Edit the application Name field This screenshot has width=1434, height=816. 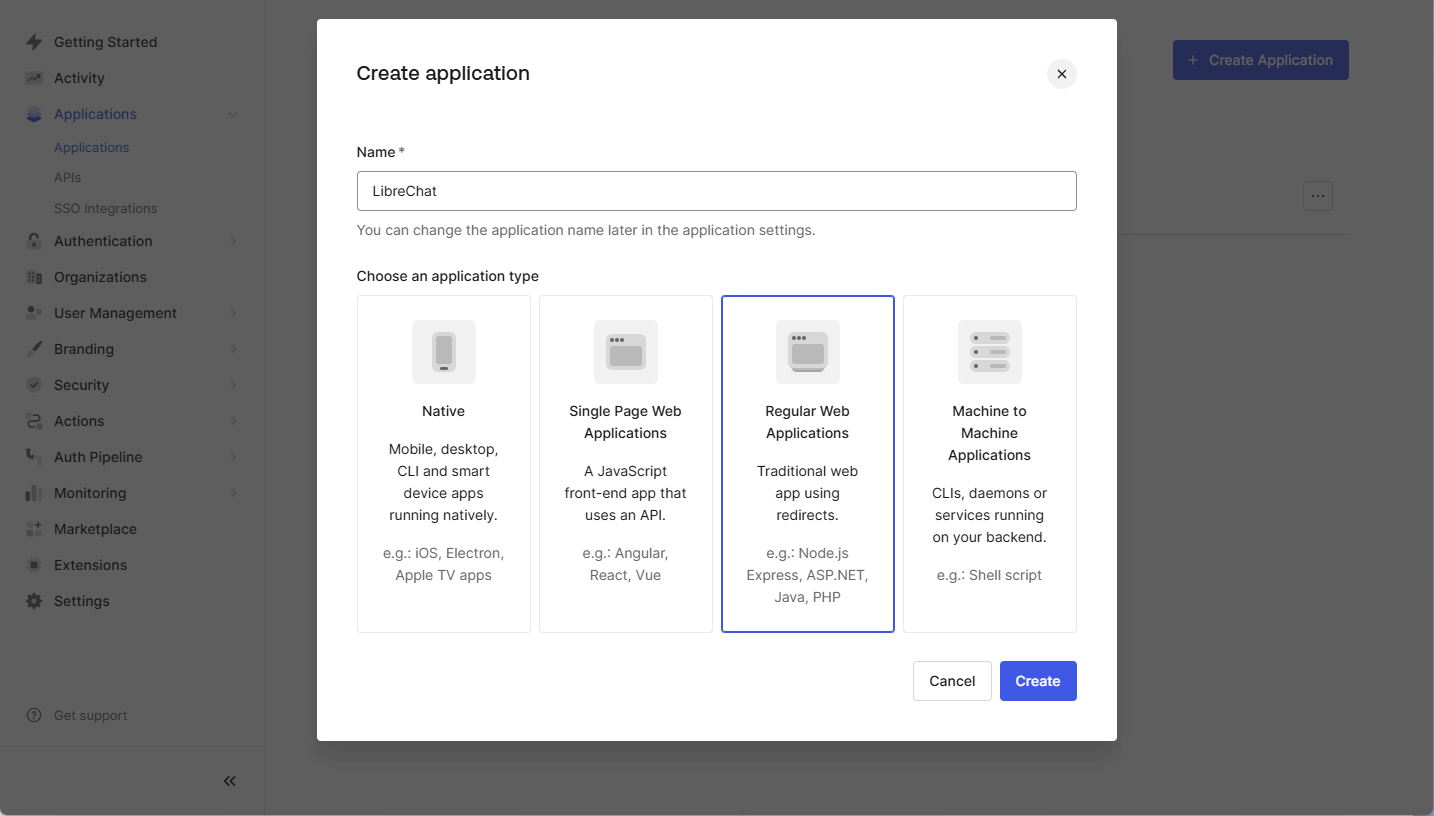(x=716, y=190)
